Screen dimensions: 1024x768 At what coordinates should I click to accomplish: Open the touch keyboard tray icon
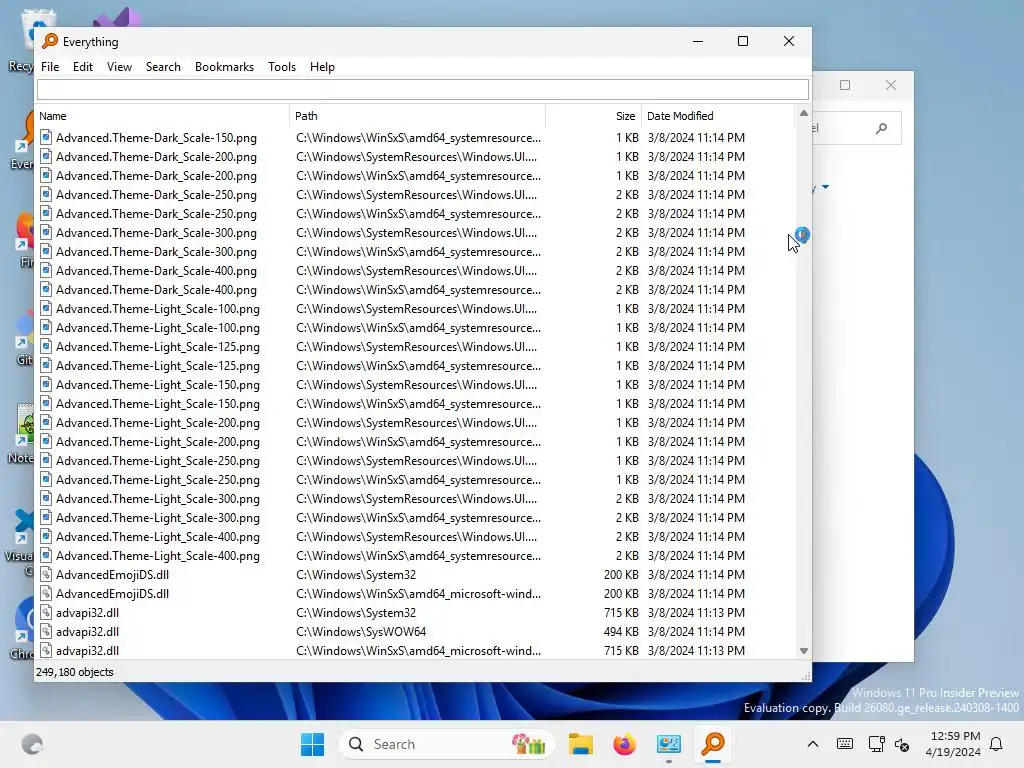(x=844, y=744)
